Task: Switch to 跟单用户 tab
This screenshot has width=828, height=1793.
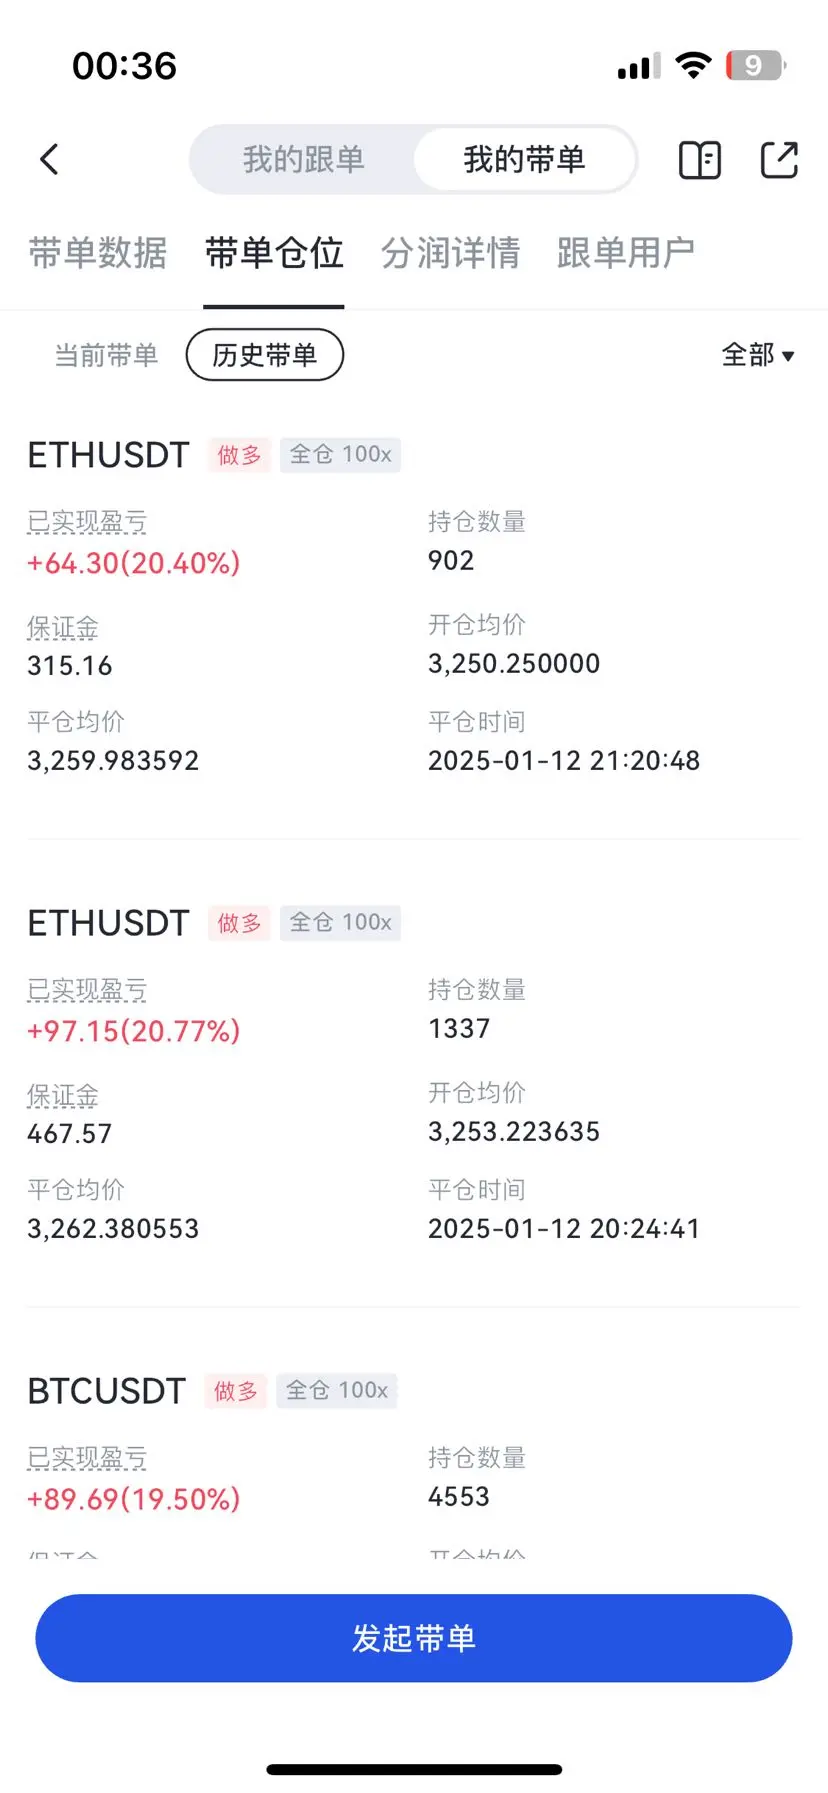Action: (x=626, y=253)
